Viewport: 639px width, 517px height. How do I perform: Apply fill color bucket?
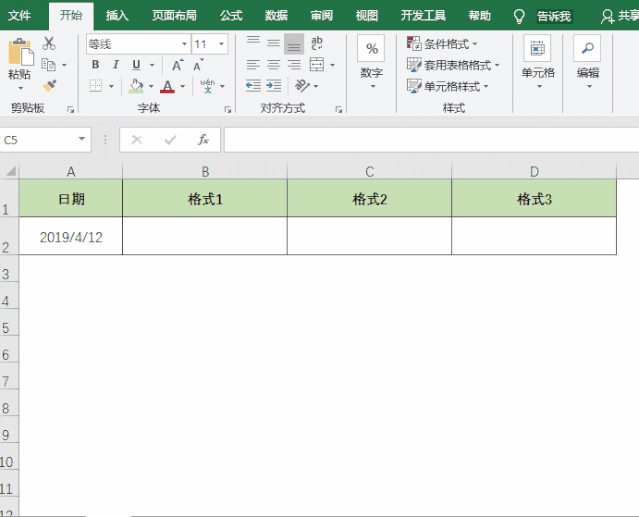tap(136, 86)
